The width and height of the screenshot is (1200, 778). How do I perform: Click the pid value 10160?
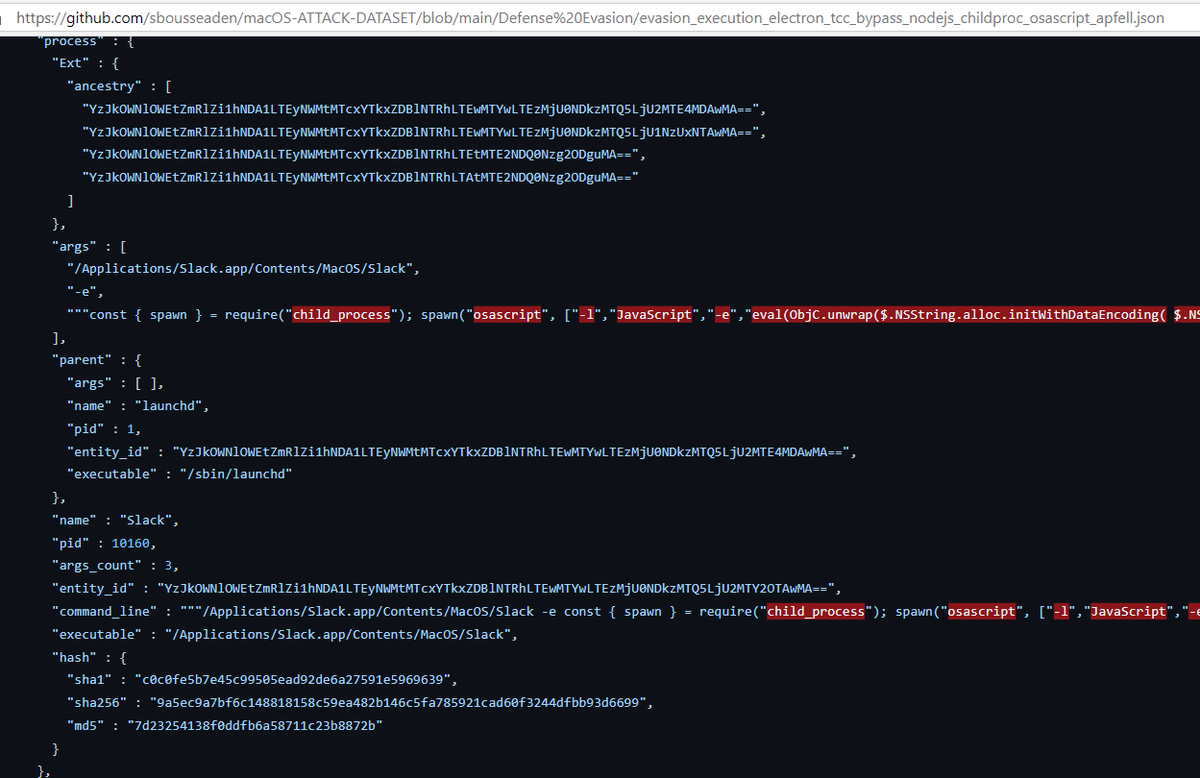point(131,543)
